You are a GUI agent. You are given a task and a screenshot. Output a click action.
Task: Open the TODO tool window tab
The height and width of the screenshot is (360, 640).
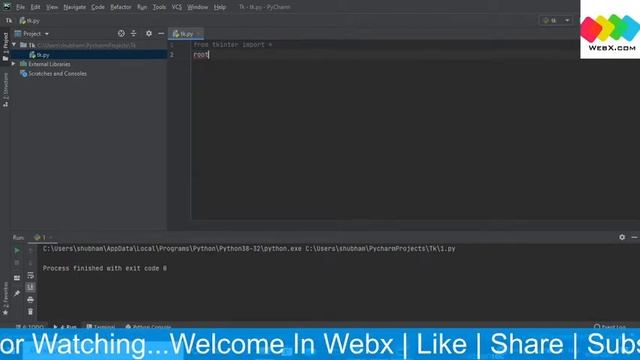(x=30, y=327)
